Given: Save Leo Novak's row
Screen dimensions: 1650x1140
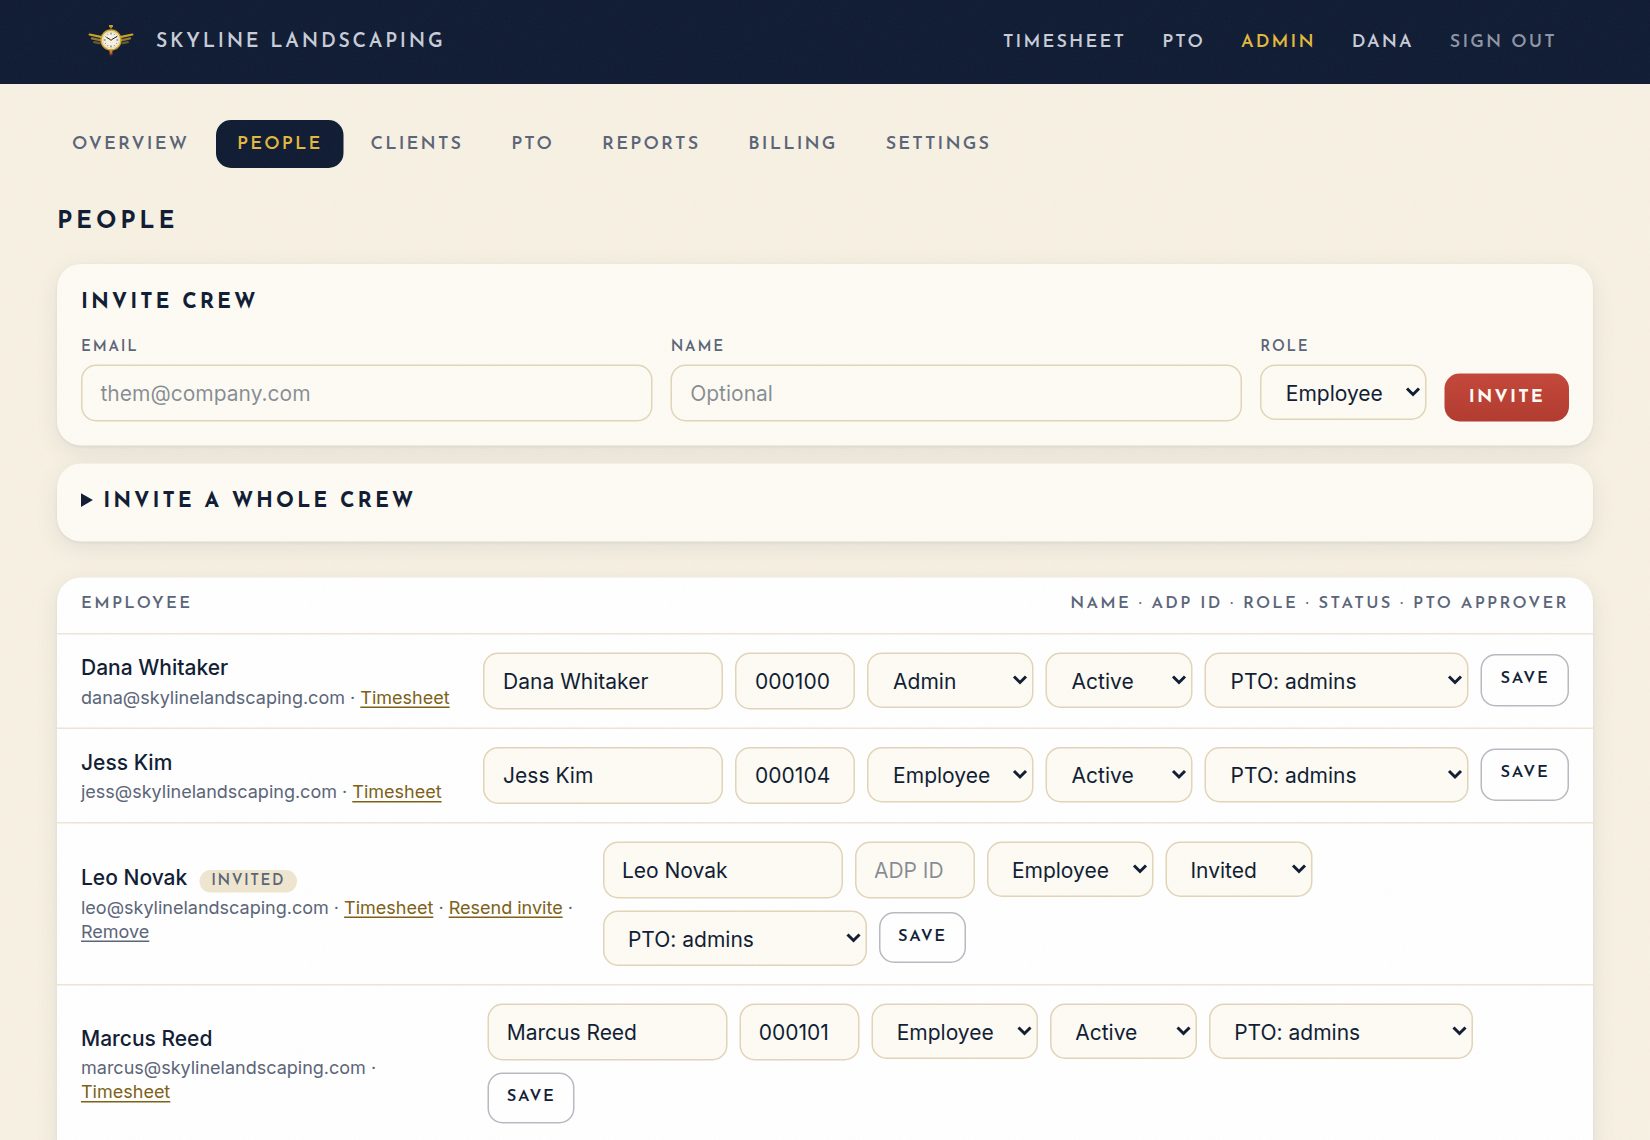Looking at the screenshot, I should pyautogui.click(x=922, y=937).
